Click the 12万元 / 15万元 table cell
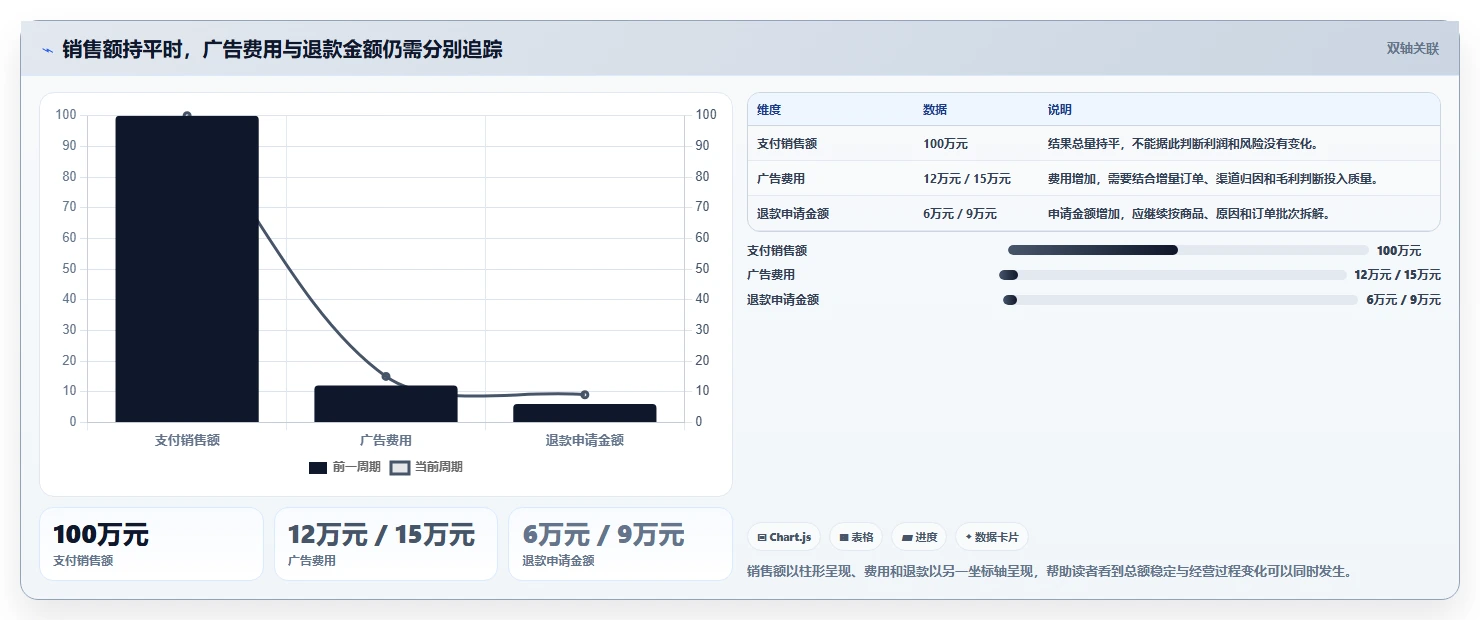The width and height of the screenshot is (1480, 620). 967,179
